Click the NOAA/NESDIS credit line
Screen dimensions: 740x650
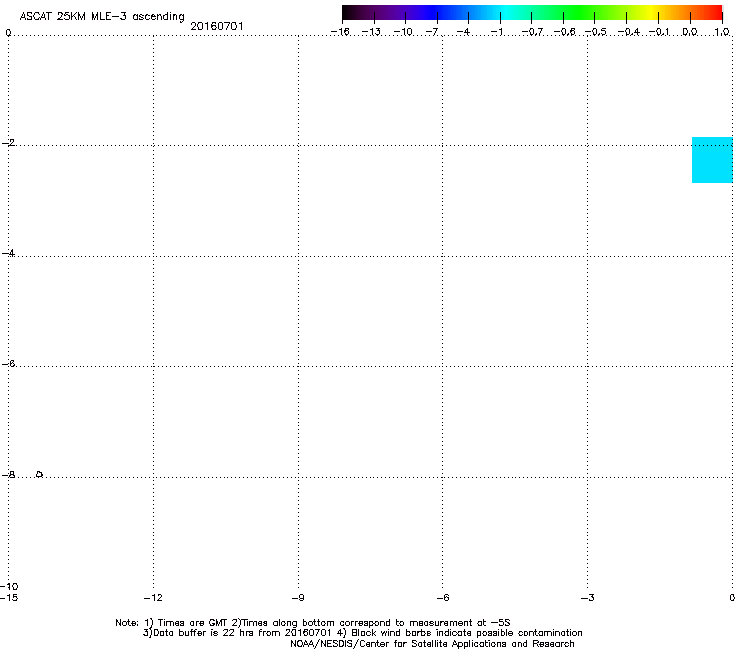click(432, 644)
